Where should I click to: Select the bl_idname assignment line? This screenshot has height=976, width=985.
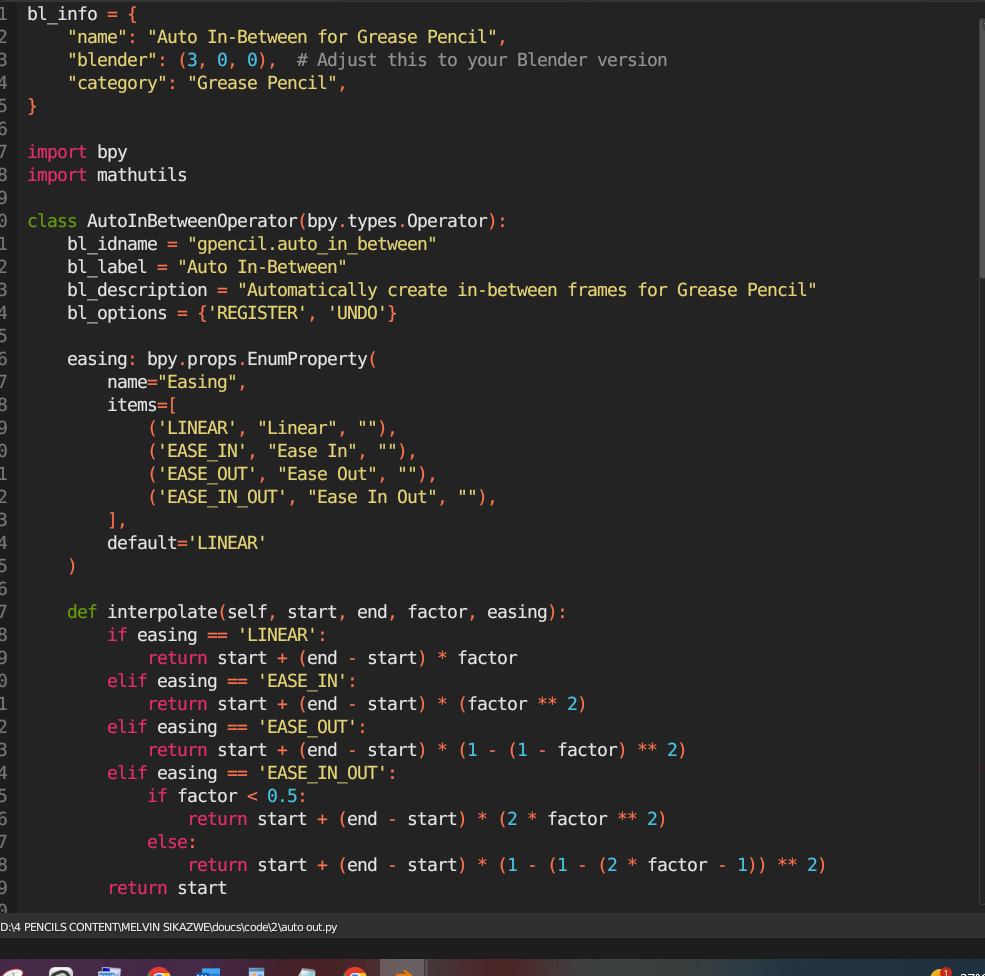pyautogui.click(x=252, y=244)
